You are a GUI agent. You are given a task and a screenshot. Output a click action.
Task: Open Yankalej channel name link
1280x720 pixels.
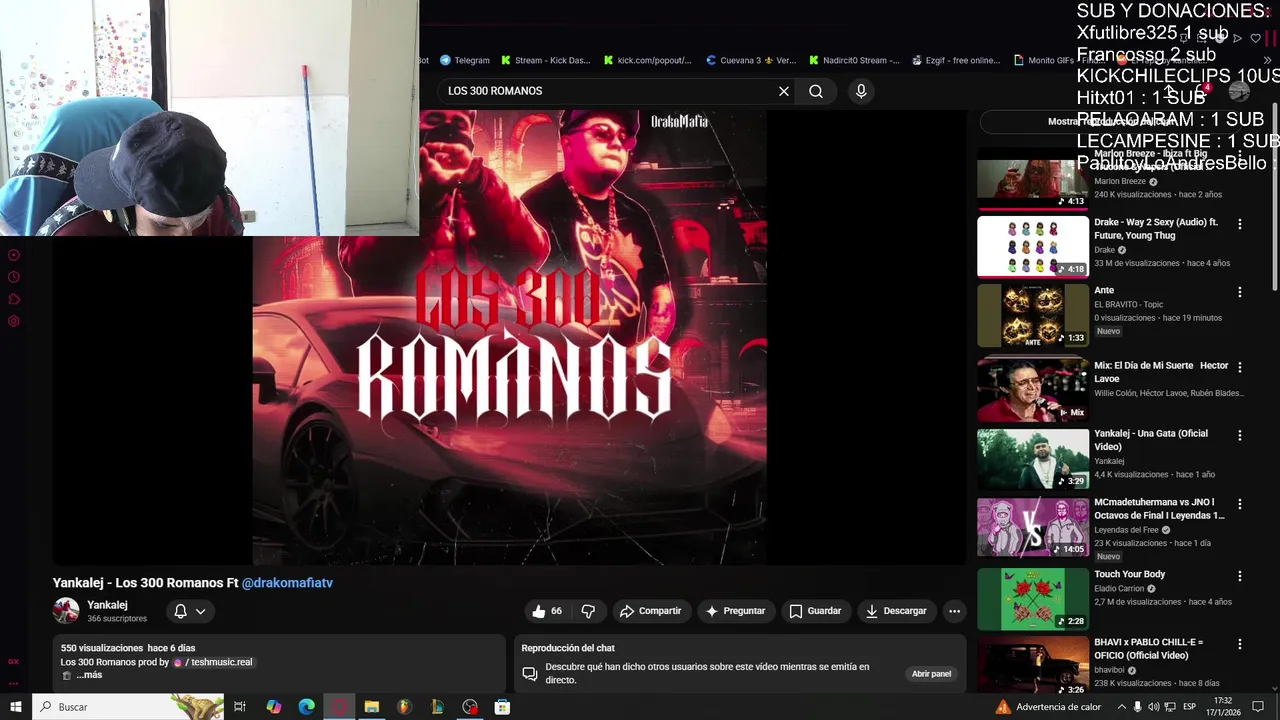pos(107,605)
